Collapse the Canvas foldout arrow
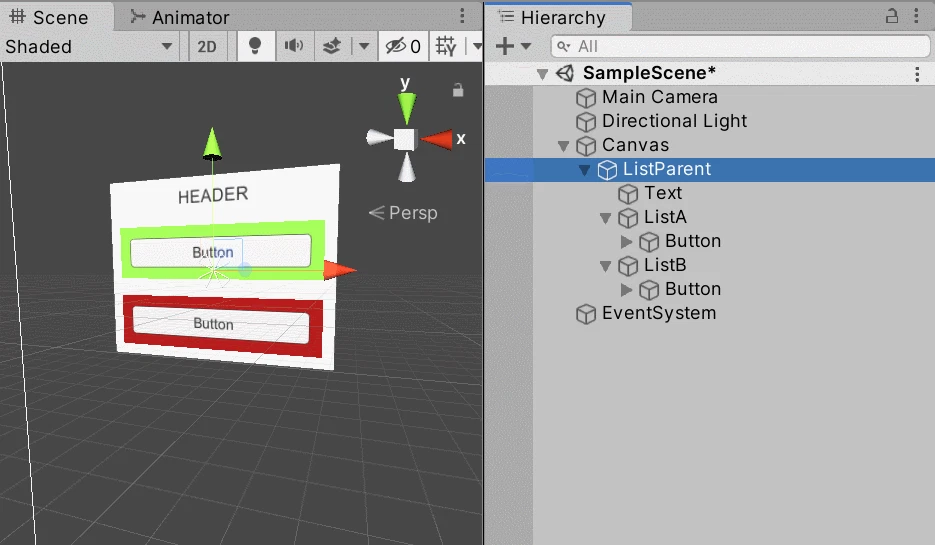This screenshot has height=545, width=935. 564,145
